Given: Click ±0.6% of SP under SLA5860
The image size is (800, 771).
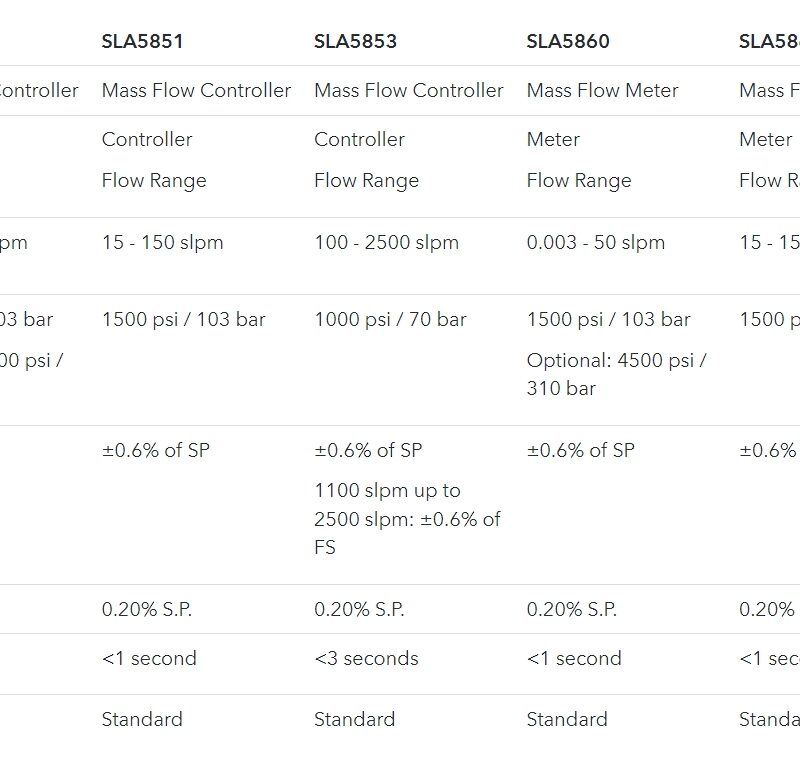Looking at the screenshot, I should tap(580, 451).
